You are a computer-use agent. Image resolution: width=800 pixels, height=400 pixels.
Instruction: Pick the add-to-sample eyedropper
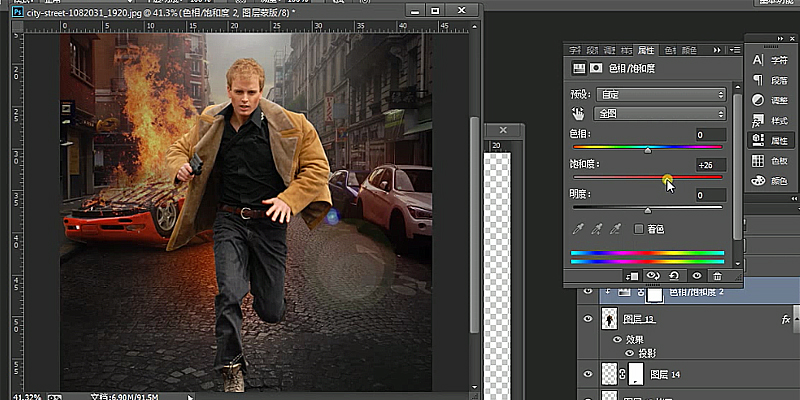tap(597, 230)
